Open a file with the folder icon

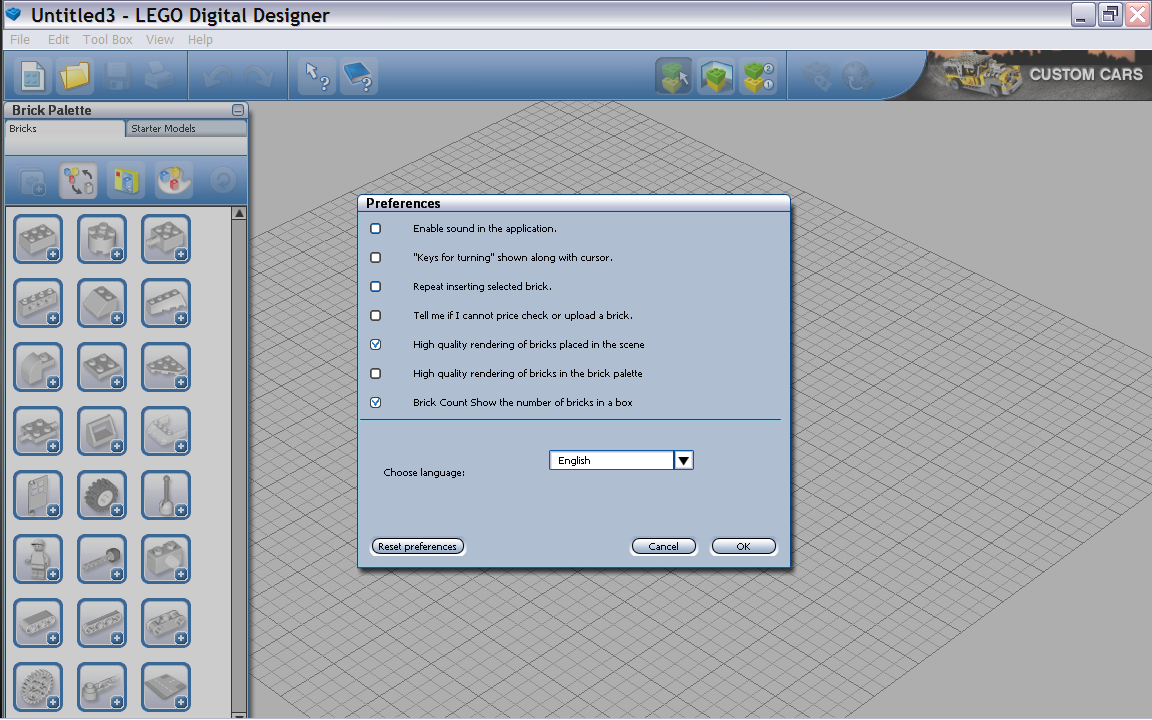[74, 76]
